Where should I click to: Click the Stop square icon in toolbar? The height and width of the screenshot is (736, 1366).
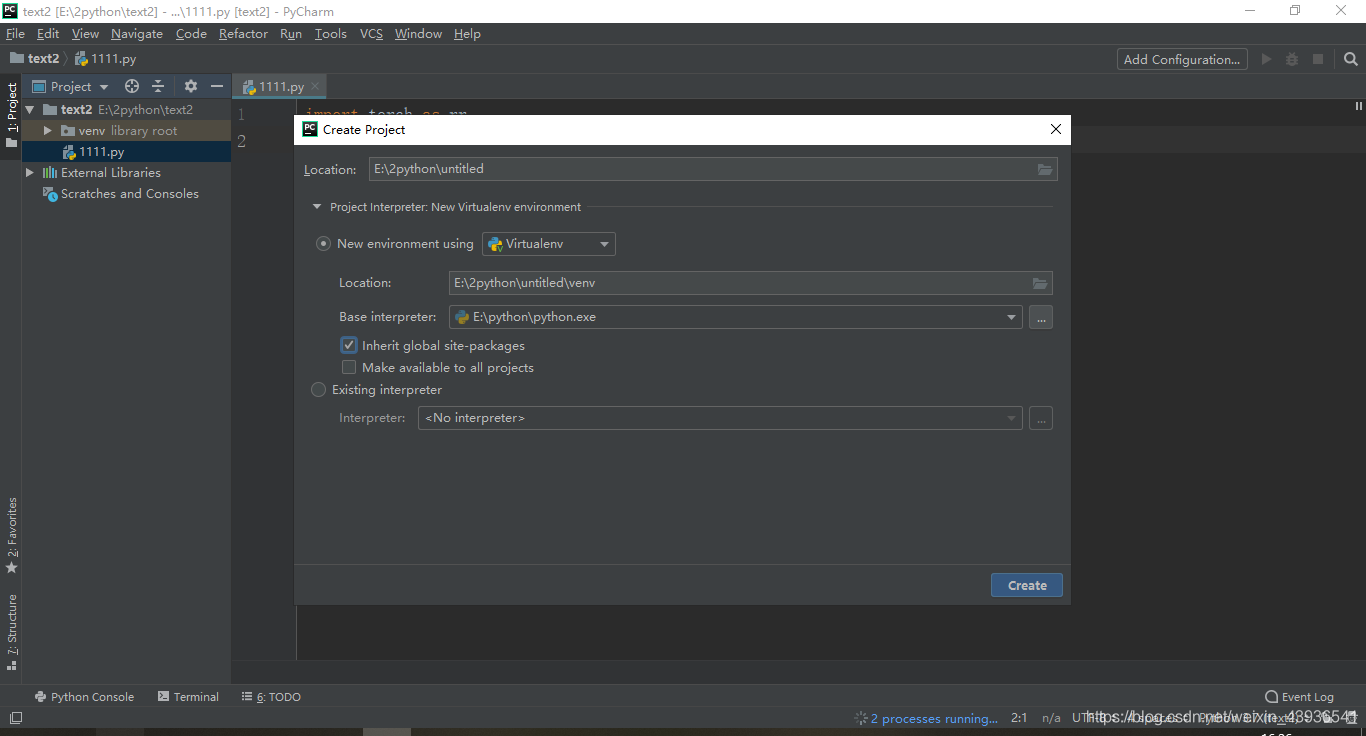click(1318, 60)
